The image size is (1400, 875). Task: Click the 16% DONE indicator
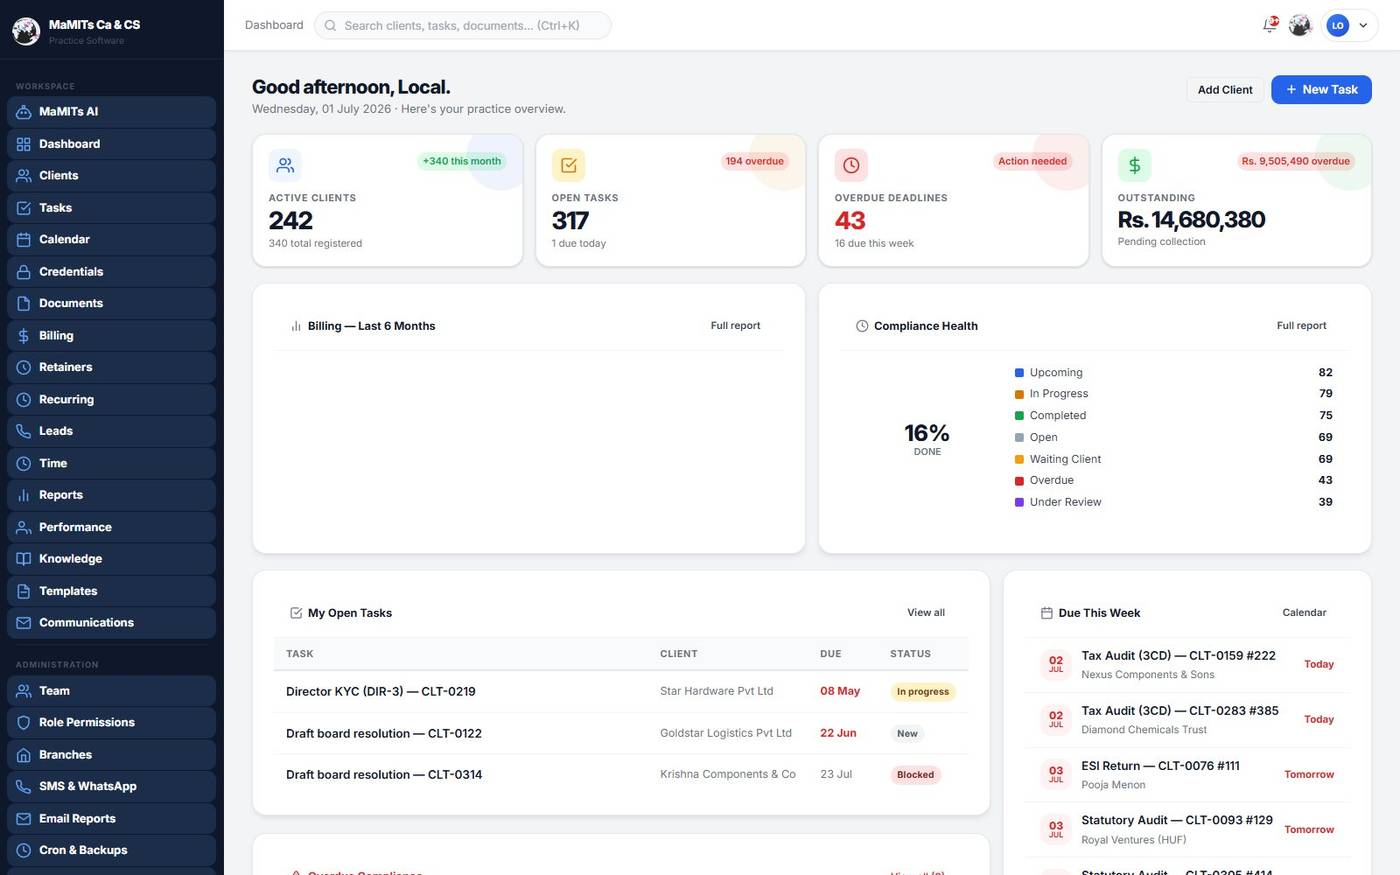927,438
